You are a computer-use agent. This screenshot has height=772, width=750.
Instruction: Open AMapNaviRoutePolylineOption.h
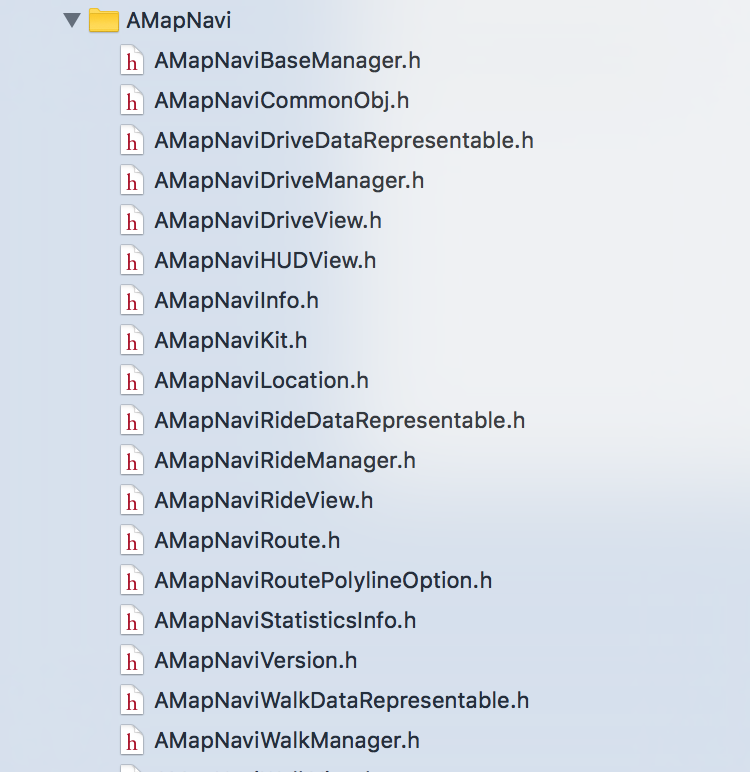323,580
